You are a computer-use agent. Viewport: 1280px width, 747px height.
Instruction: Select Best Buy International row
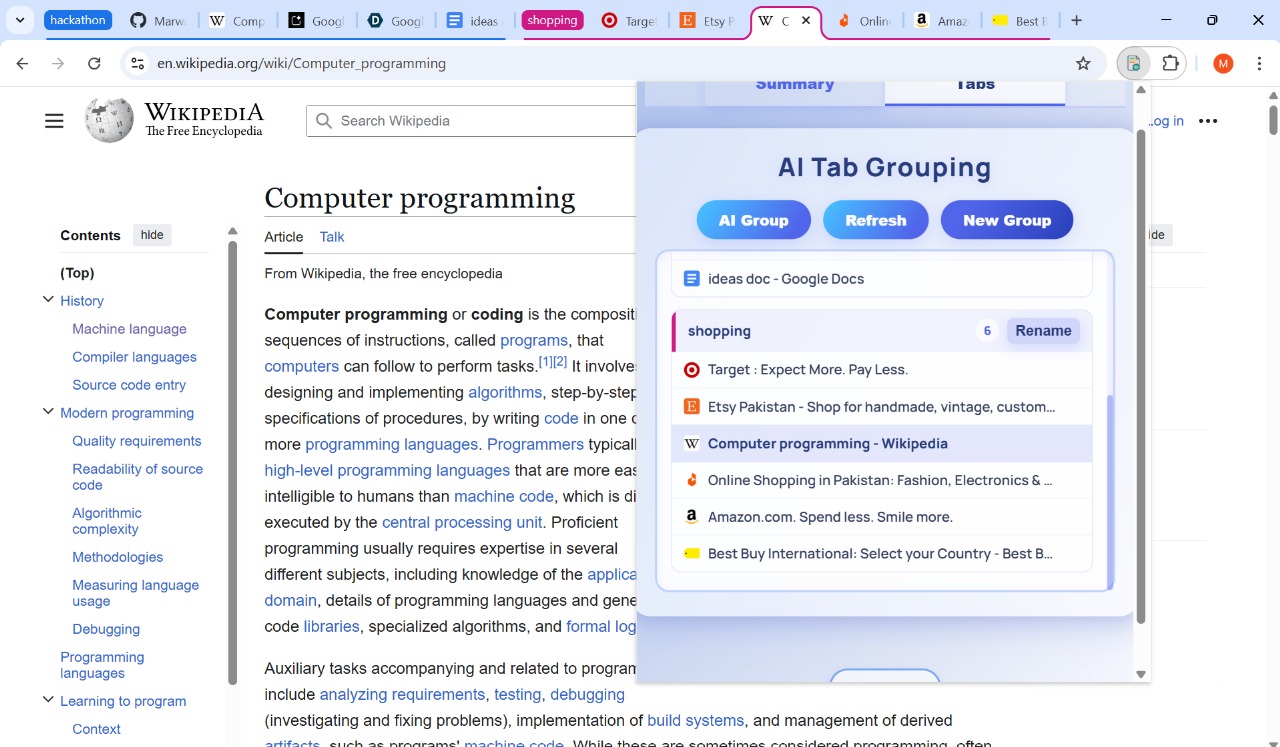click(x=882, y=553)
